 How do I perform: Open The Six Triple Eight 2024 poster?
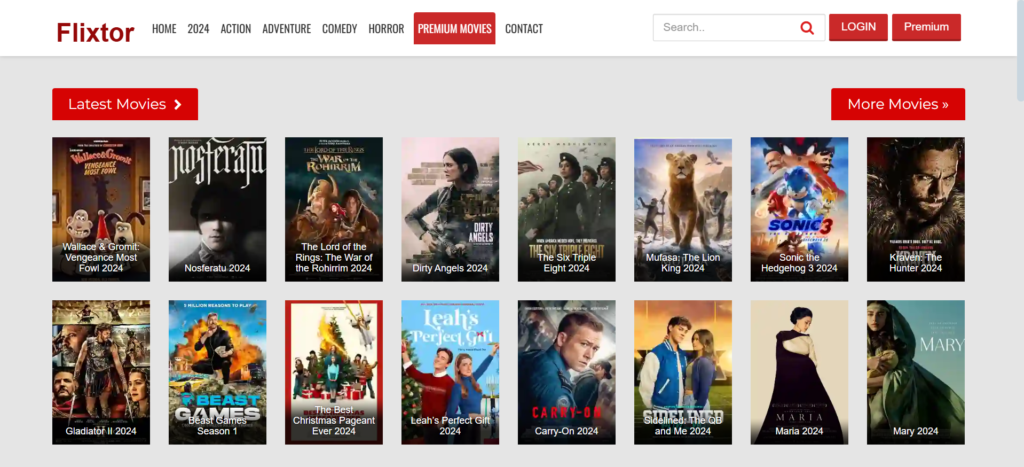click(567, 209)
